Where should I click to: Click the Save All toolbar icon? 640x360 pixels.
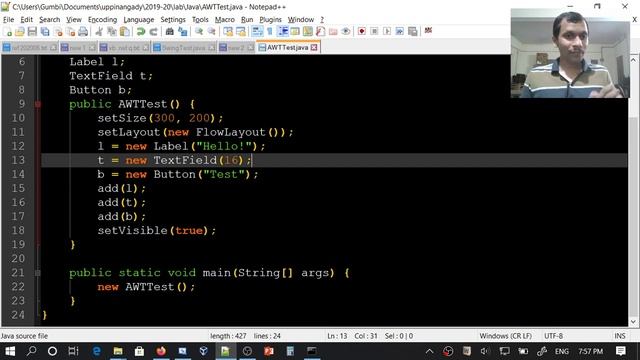tap(45, 31)
